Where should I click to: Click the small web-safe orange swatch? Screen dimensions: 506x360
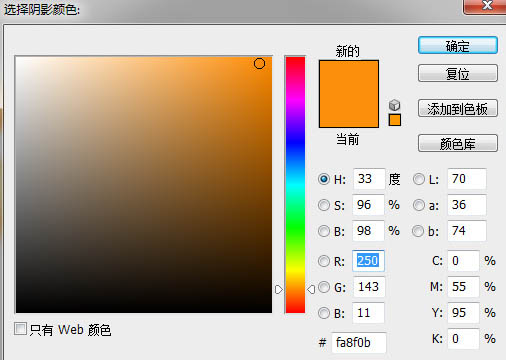pos(395,120)
